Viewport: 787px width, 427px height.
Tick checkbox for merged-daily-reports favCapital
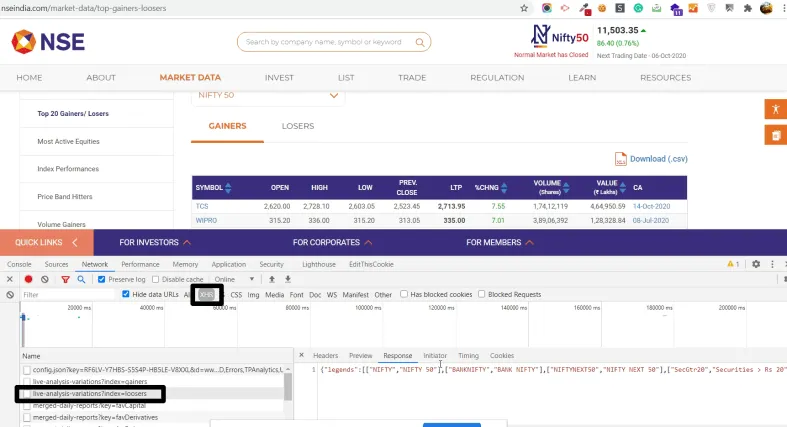point(27,405)
